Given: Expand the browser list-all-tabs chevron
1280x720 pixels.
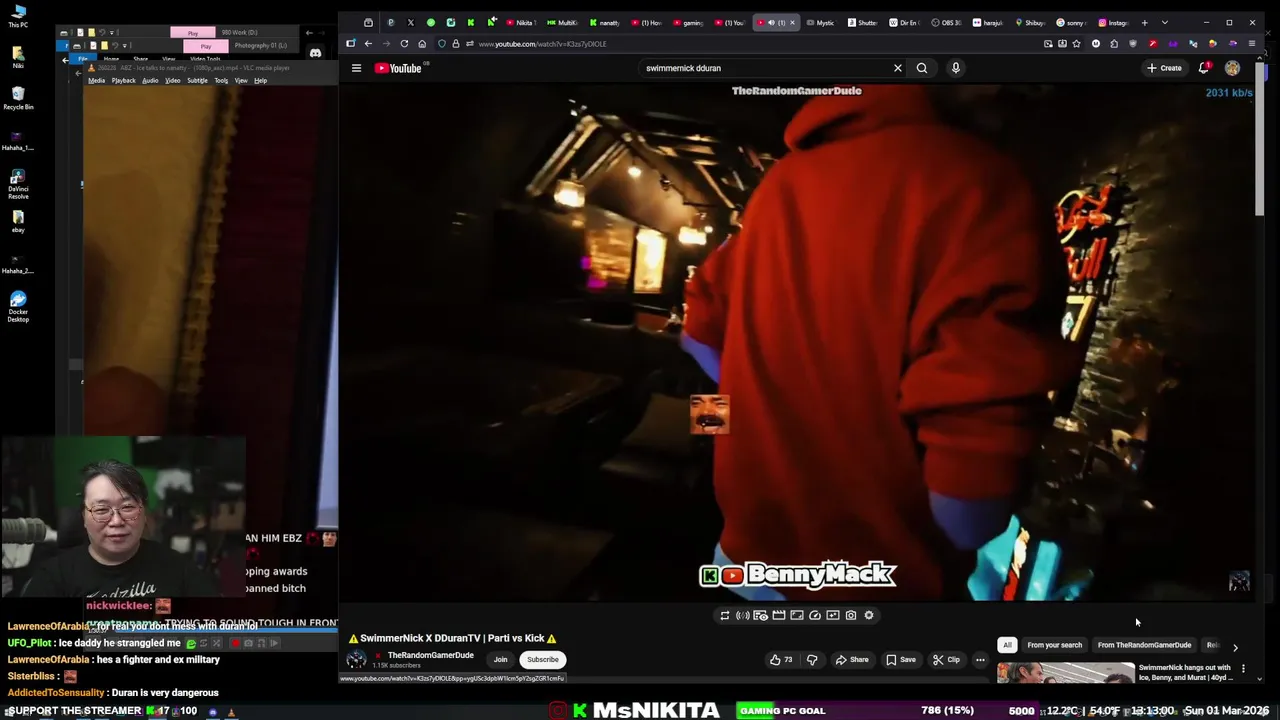Looking at the screenshot, I should point(1165,22).
